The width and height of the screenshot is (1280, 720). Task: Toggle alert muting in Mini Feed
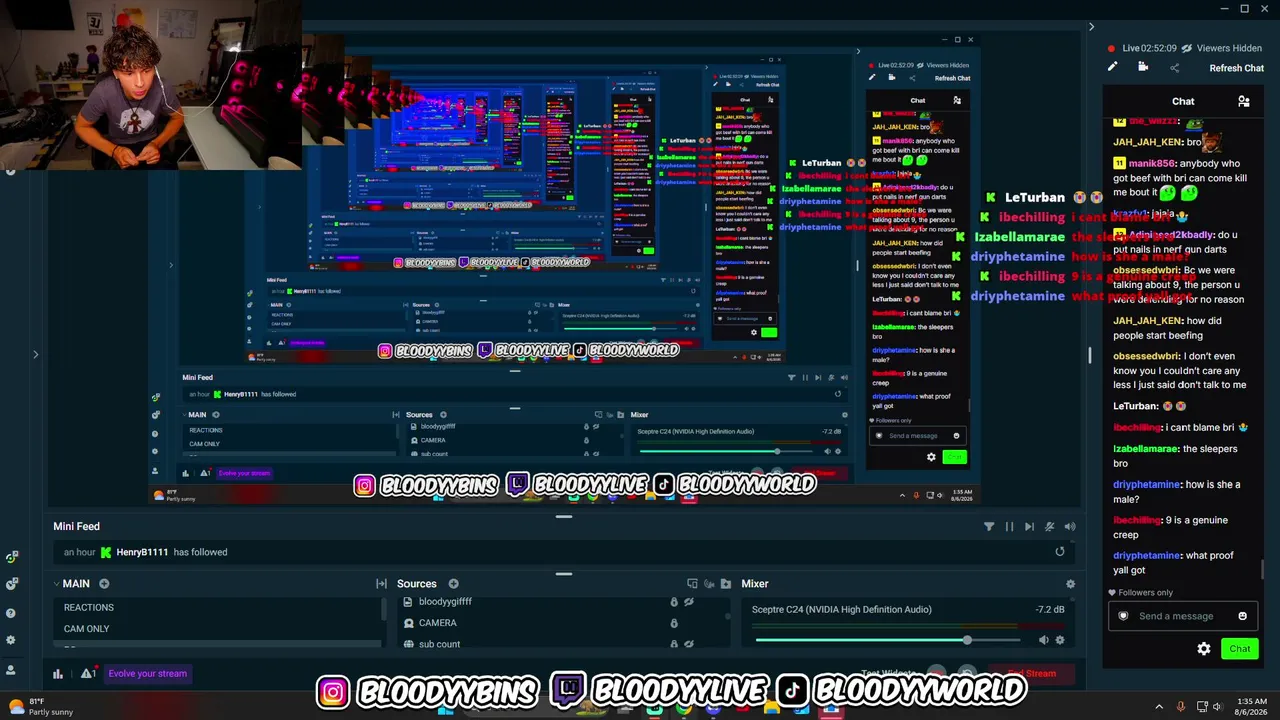tap(1049, 526)
